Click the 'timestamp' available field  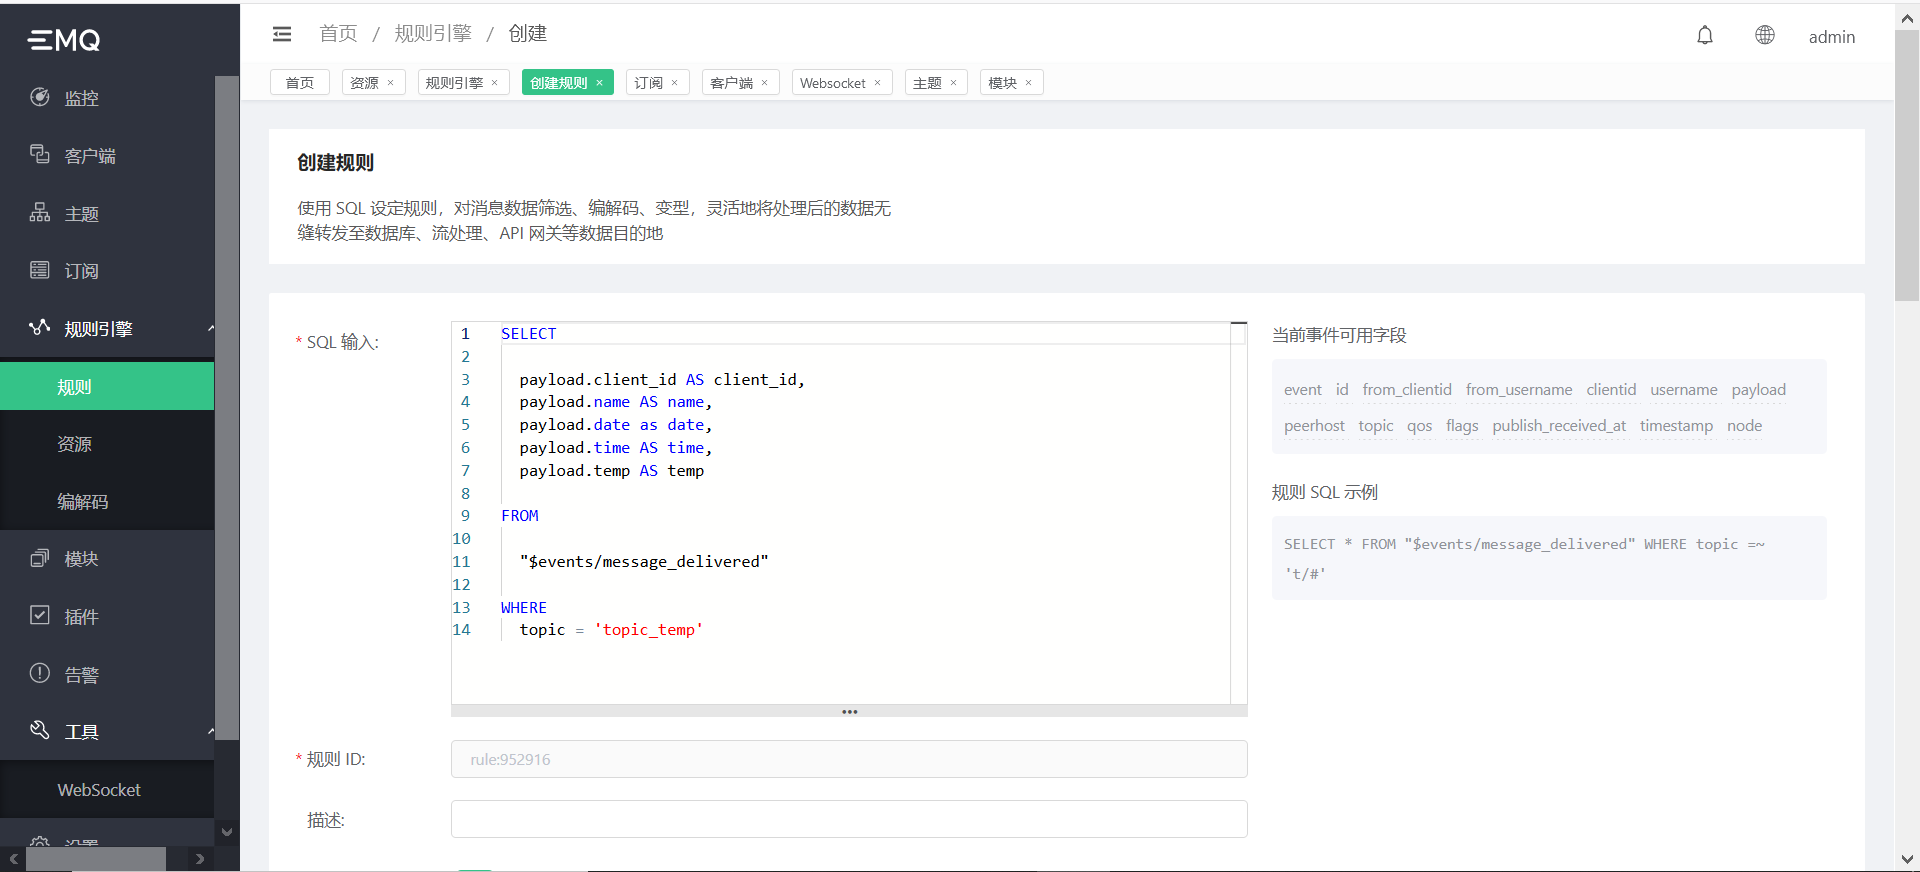tap(1676, 426)
